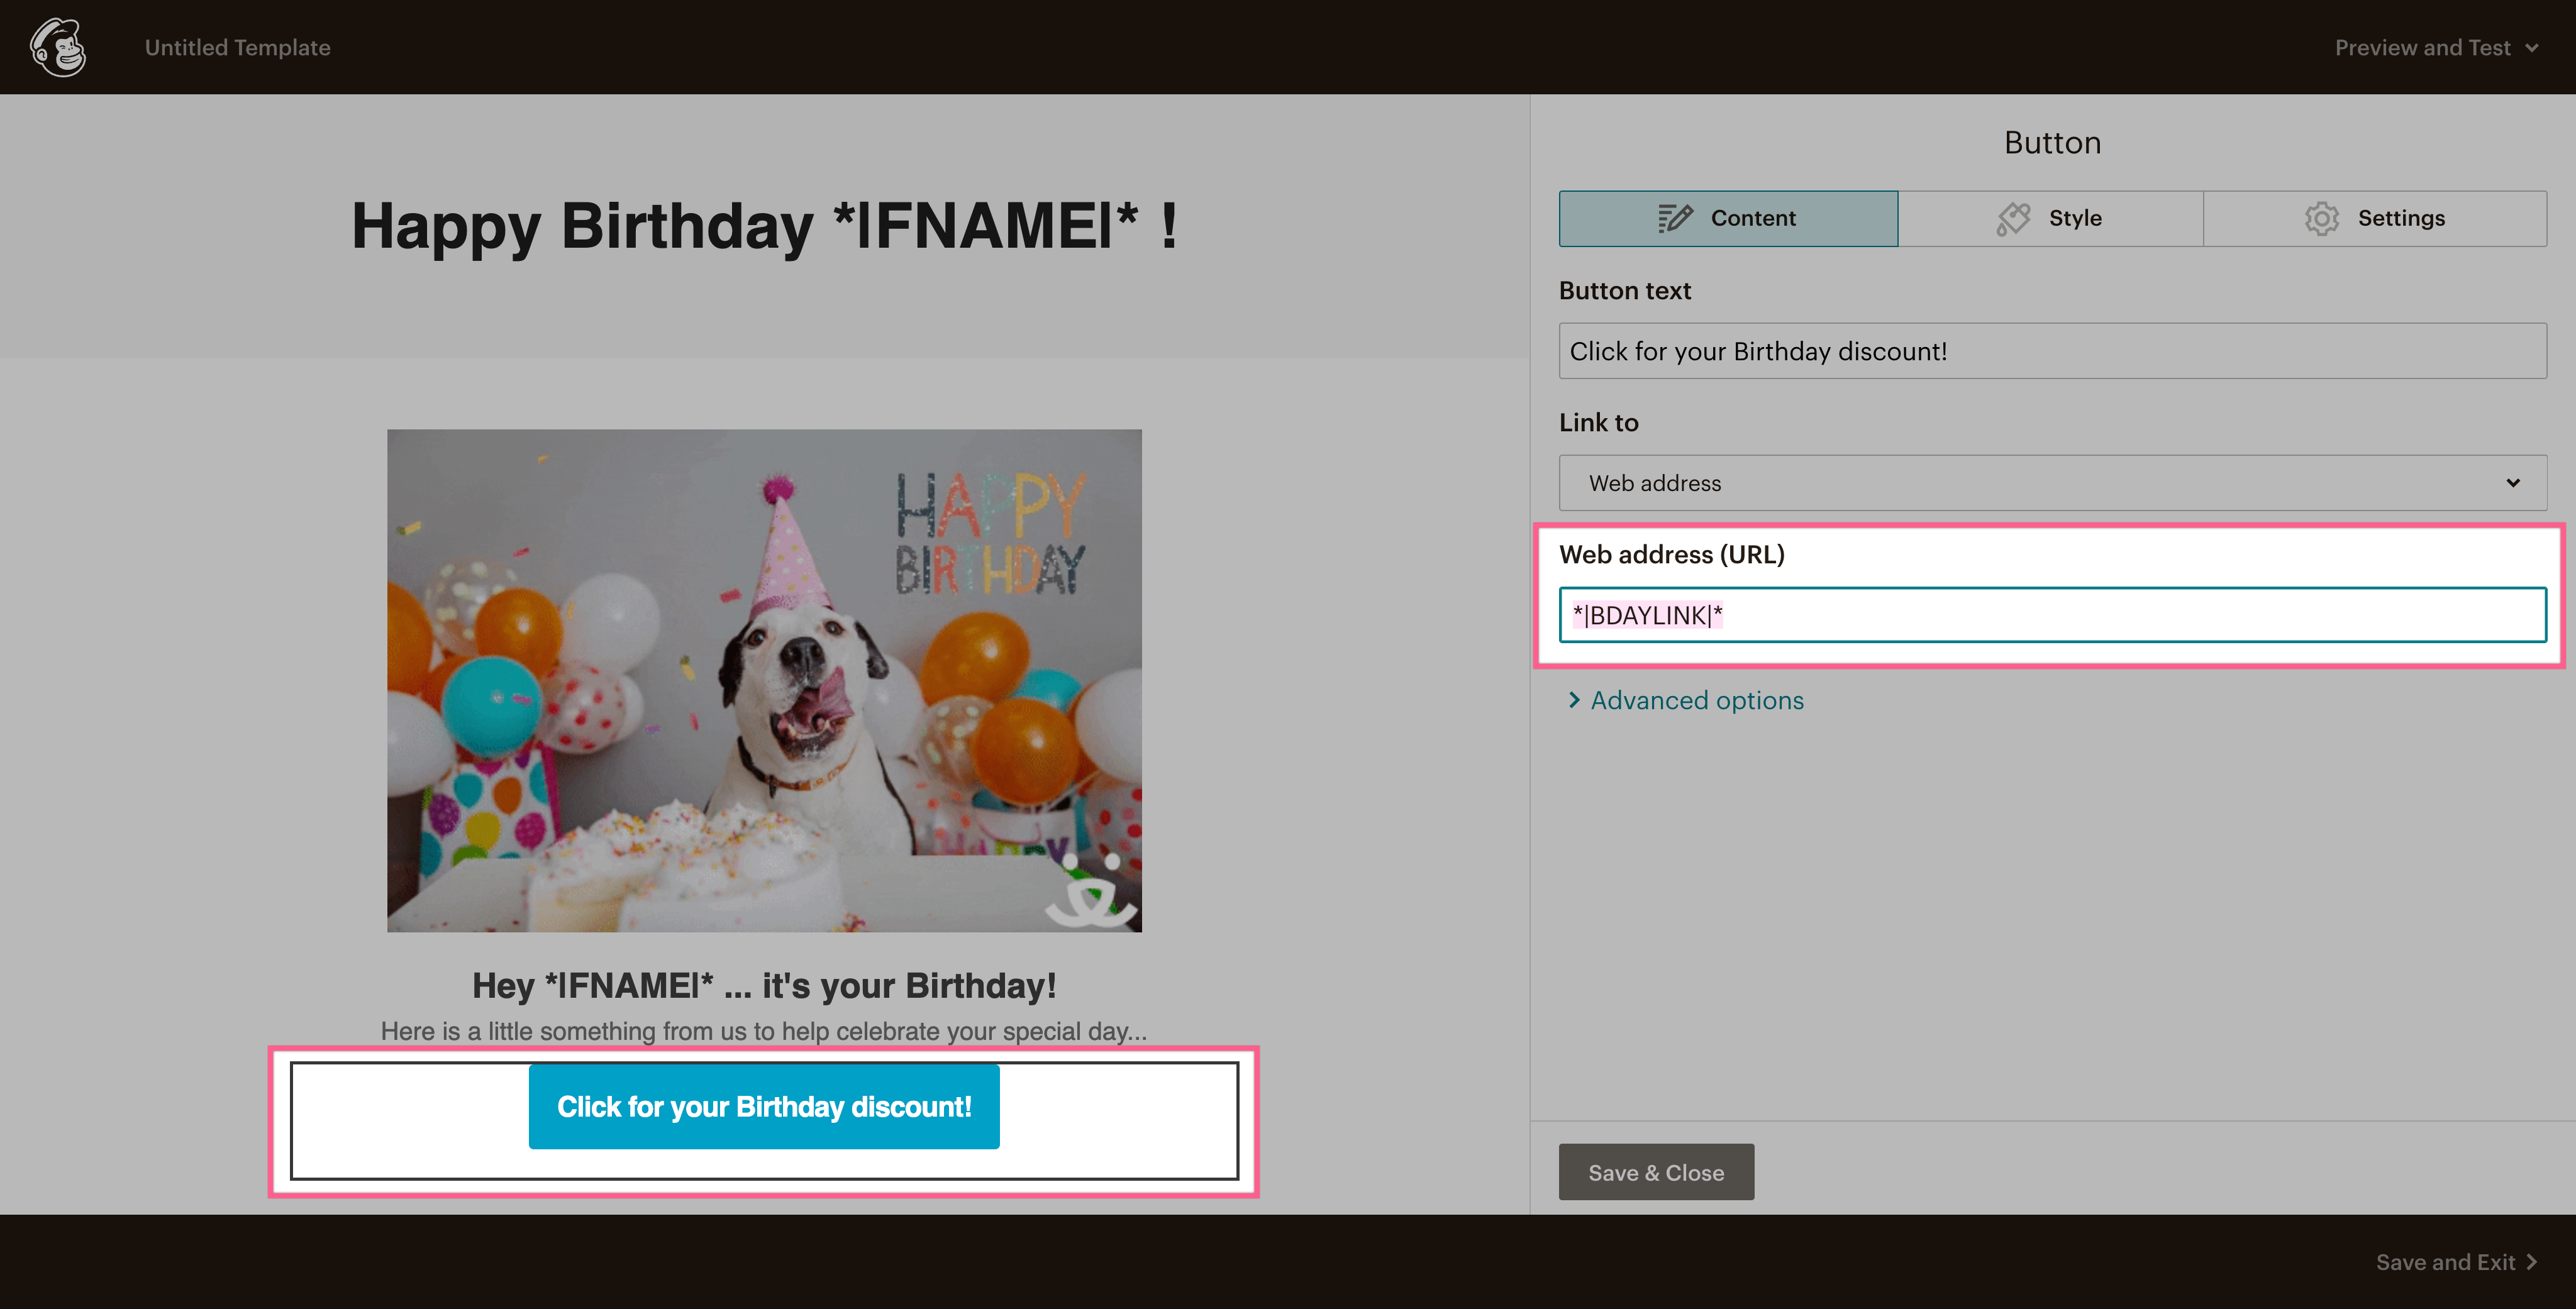Click the "Button text" label
The height and width of the screenshot is (1309, 2576).
(1625, 291)
